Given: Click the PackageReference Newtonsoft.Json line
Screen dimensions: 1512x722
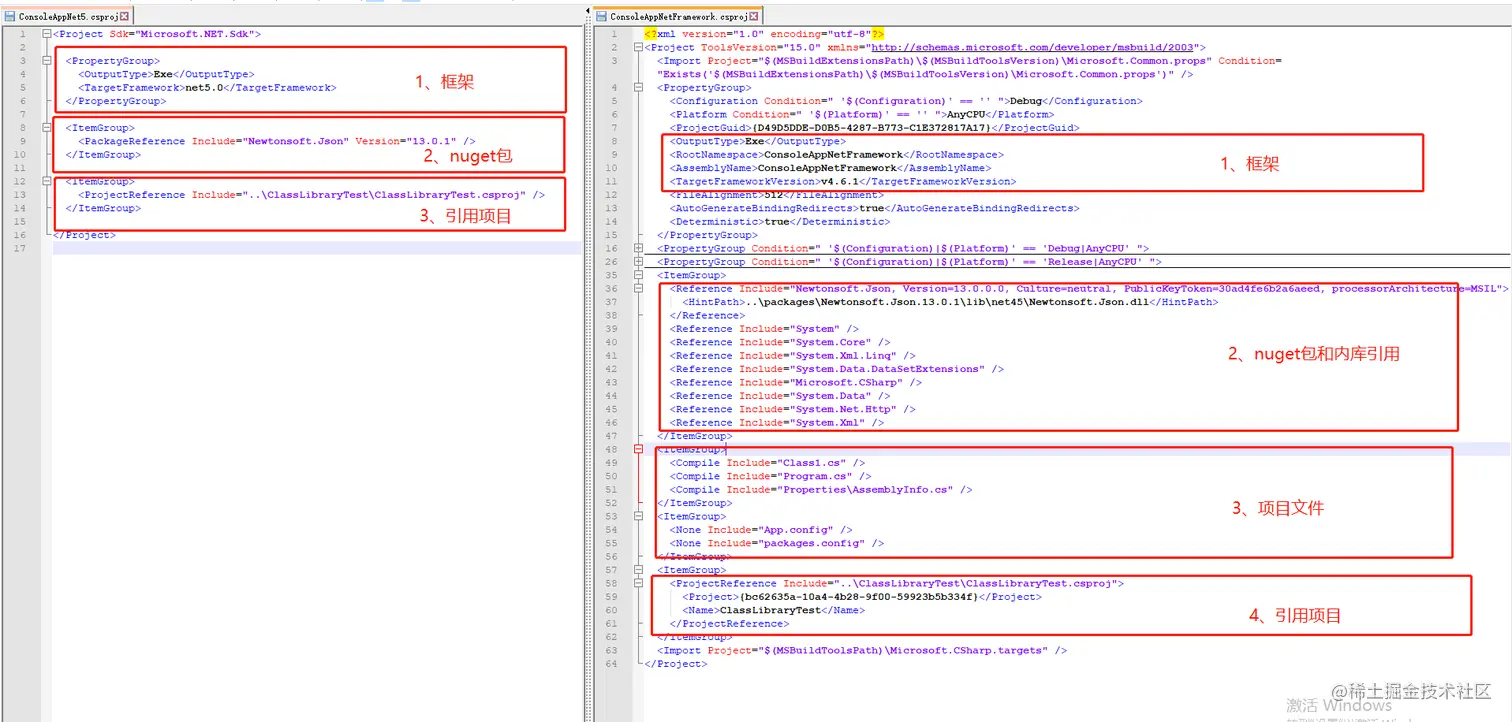Looking at the screenshot, I should pyautogui.click(x=277, y=141).
